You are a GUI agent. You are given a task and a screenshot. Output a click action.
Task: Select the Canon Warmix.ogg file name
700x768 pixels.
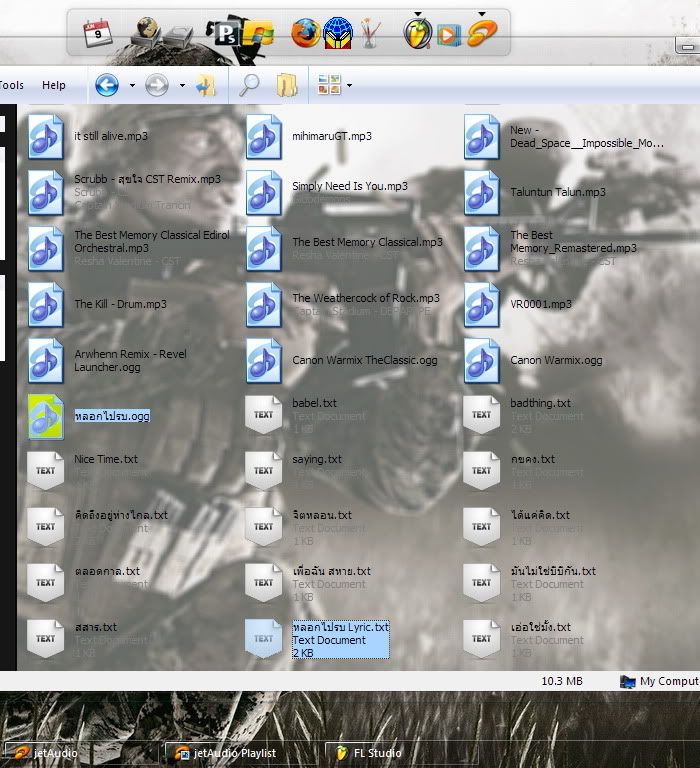[556, 360]
